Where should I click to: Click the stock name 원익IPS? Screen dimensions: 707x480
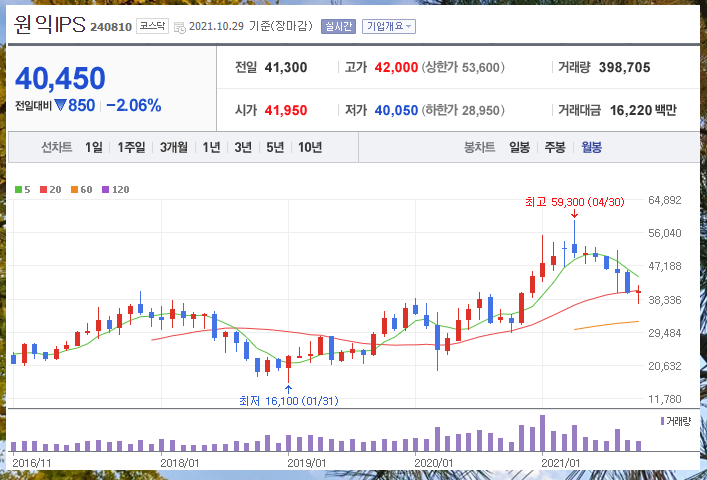tap(49, 24)
